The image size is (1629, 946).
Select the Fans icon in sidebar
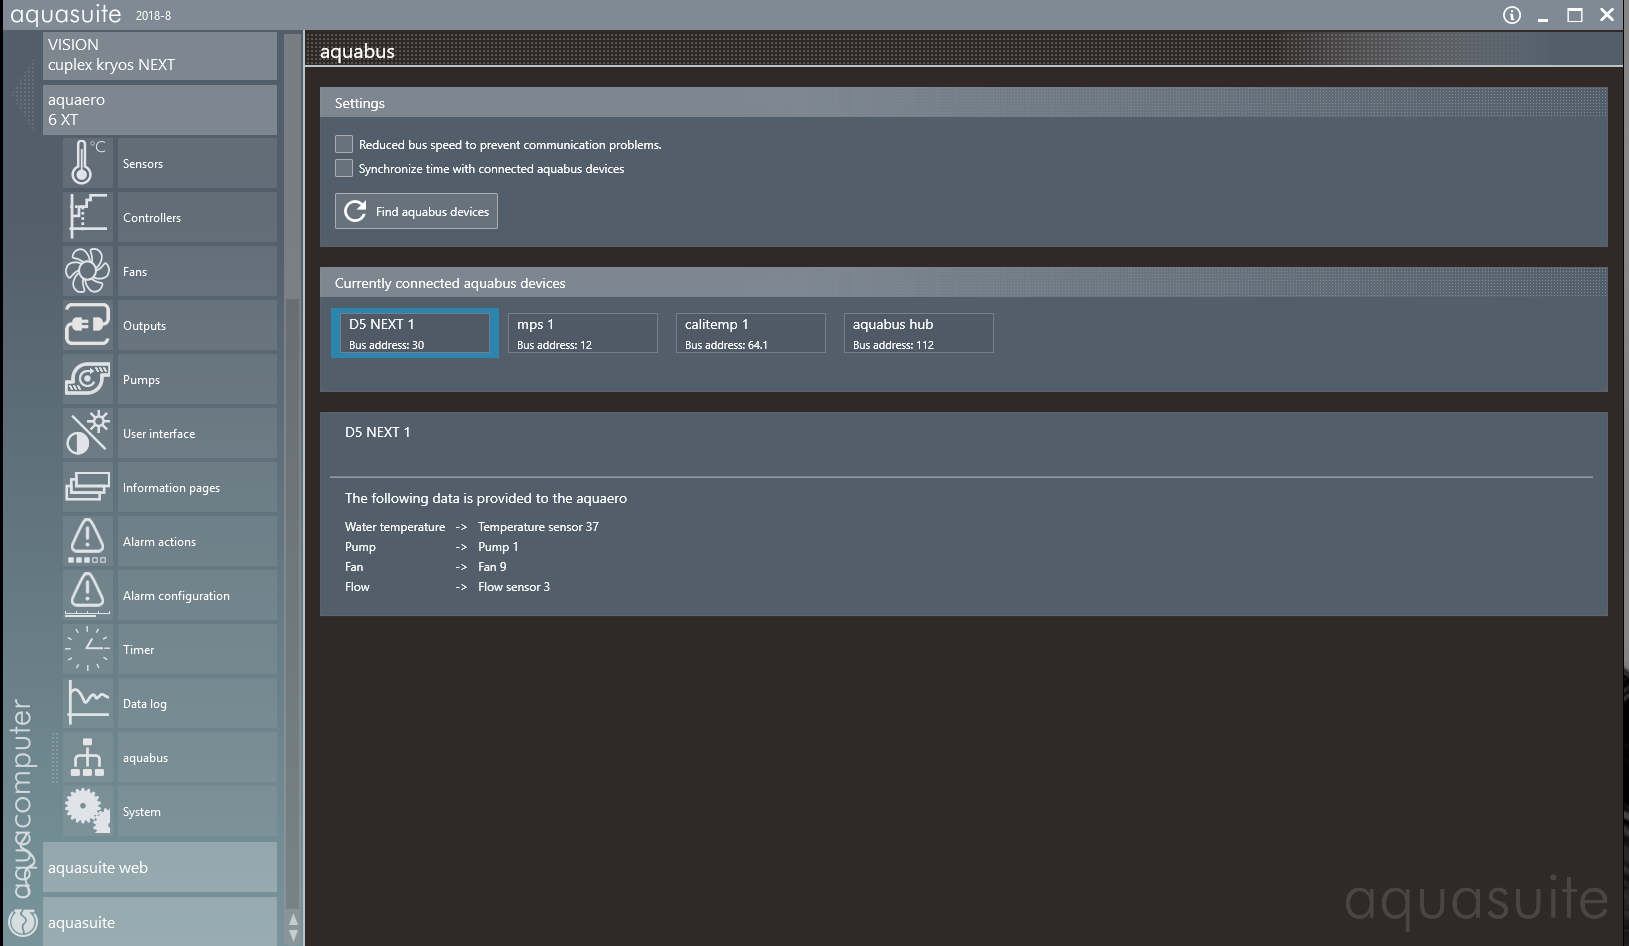87,271
